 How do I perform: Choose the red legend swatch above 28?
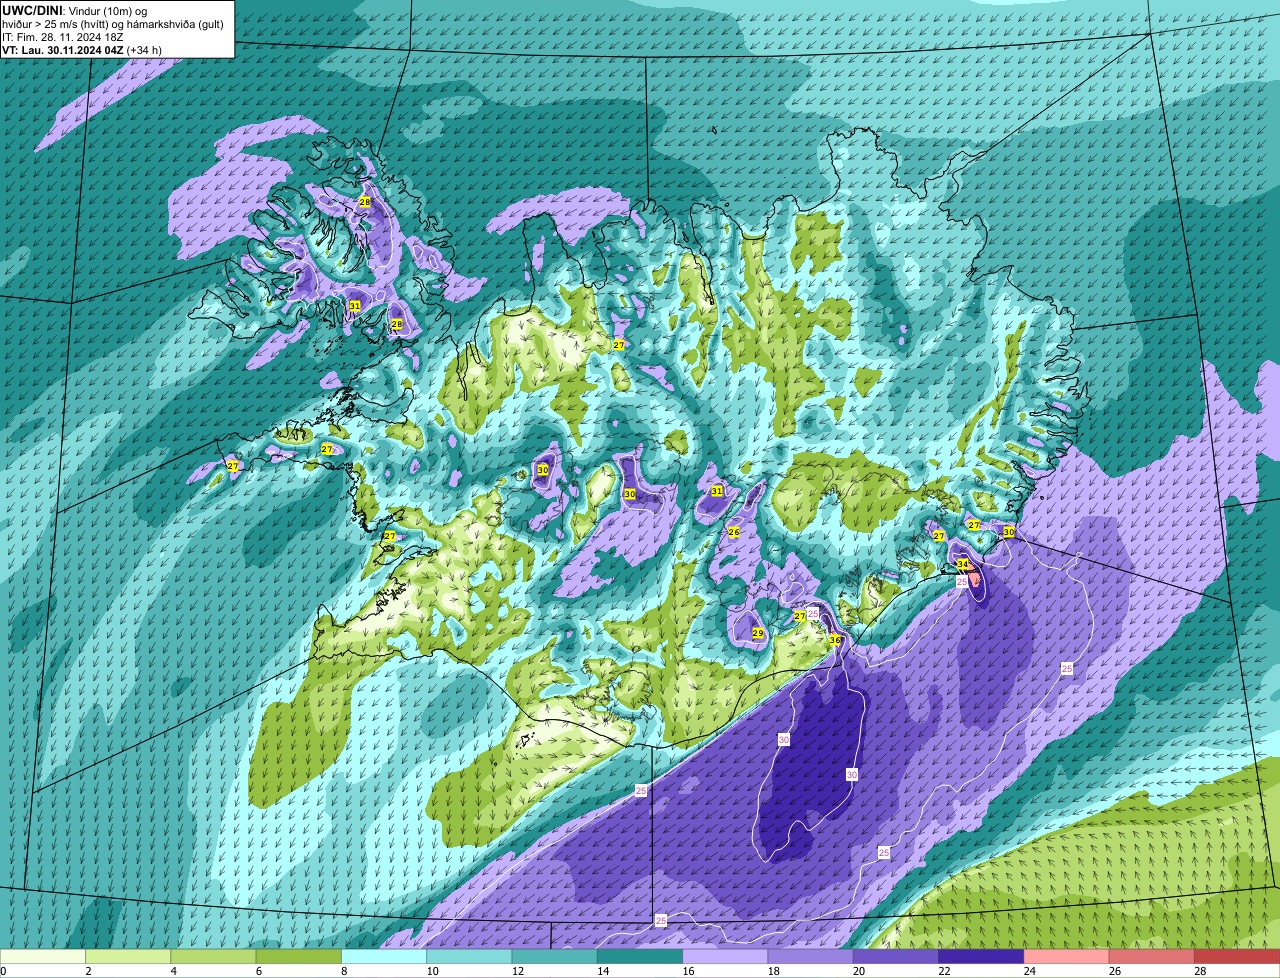point(1237,956)
